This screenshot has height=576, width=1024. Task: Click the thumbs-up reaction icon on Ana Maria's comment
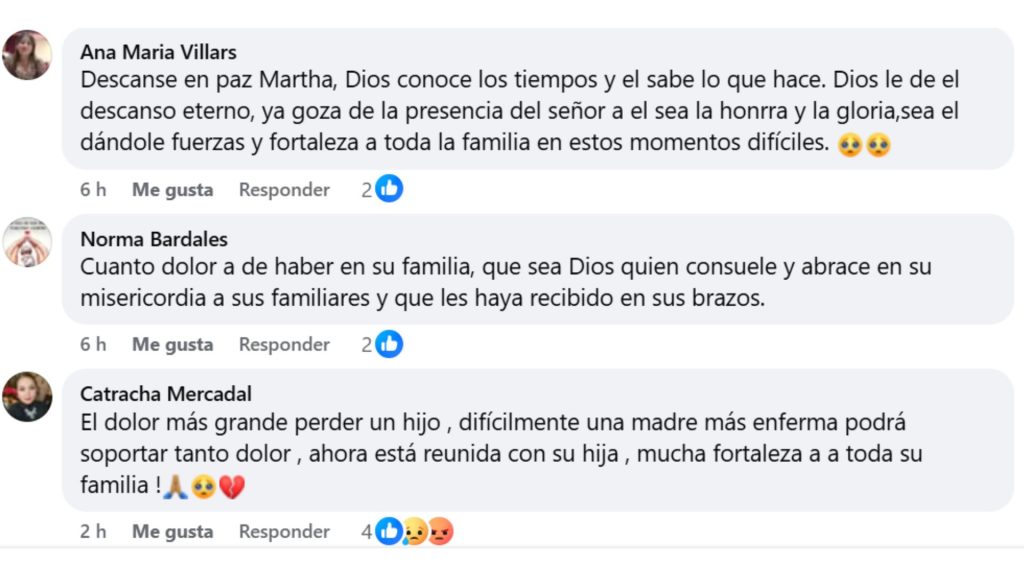tap(390, 189)
